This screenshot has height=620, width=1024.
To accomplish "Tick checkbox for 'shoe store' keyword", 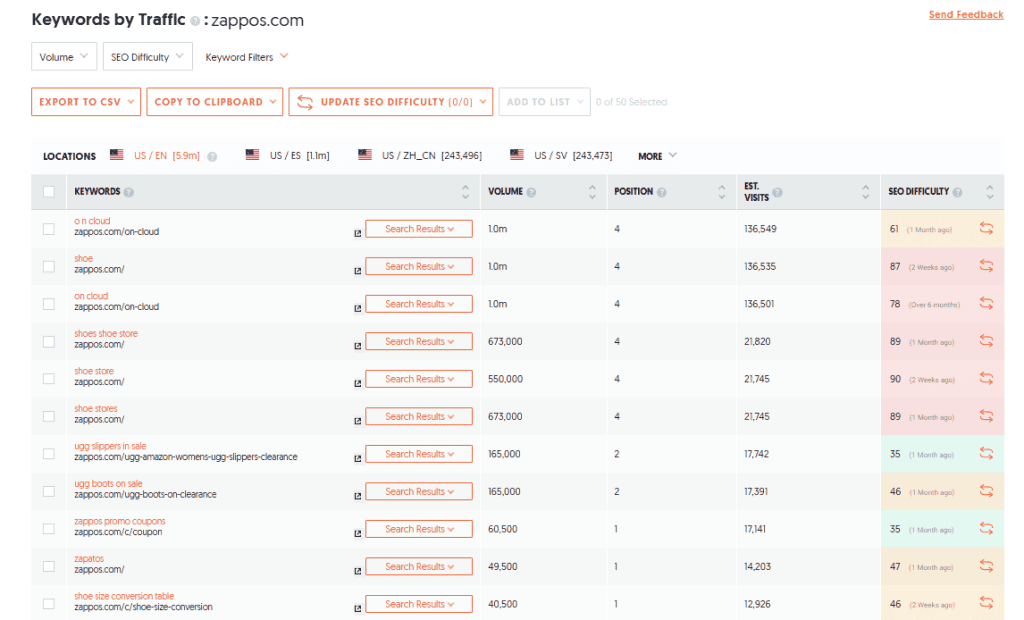I will tap(49, 379).
